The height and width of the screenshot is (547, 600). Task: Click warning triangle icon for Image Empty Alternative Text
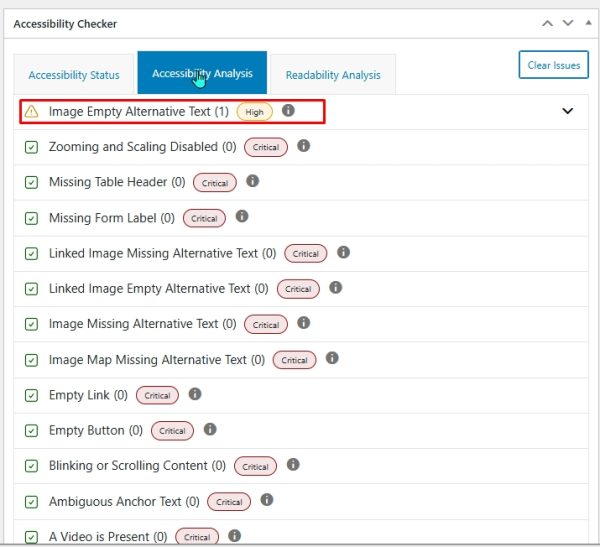pyautogui.click(x=31, y=112)
